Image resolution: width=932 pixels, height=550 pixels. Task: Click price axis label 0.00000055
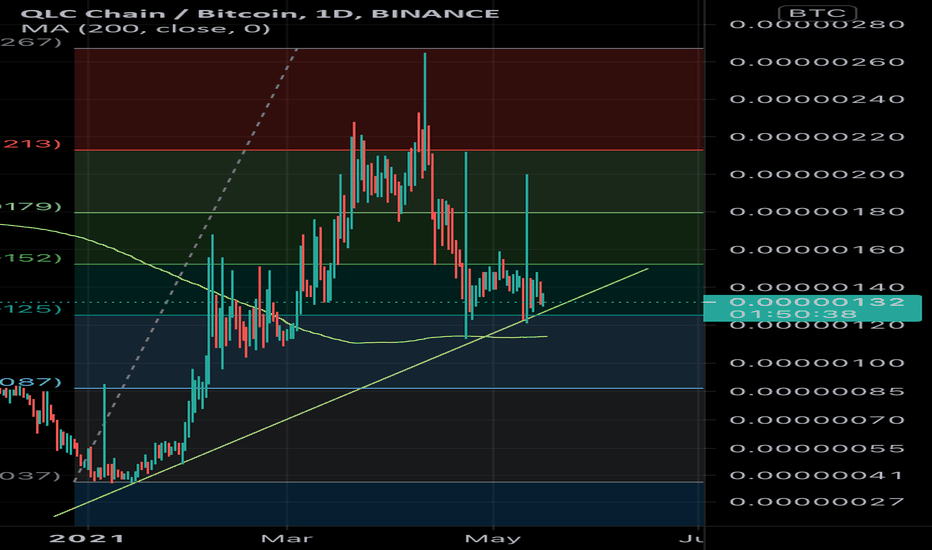click(817, 448)
